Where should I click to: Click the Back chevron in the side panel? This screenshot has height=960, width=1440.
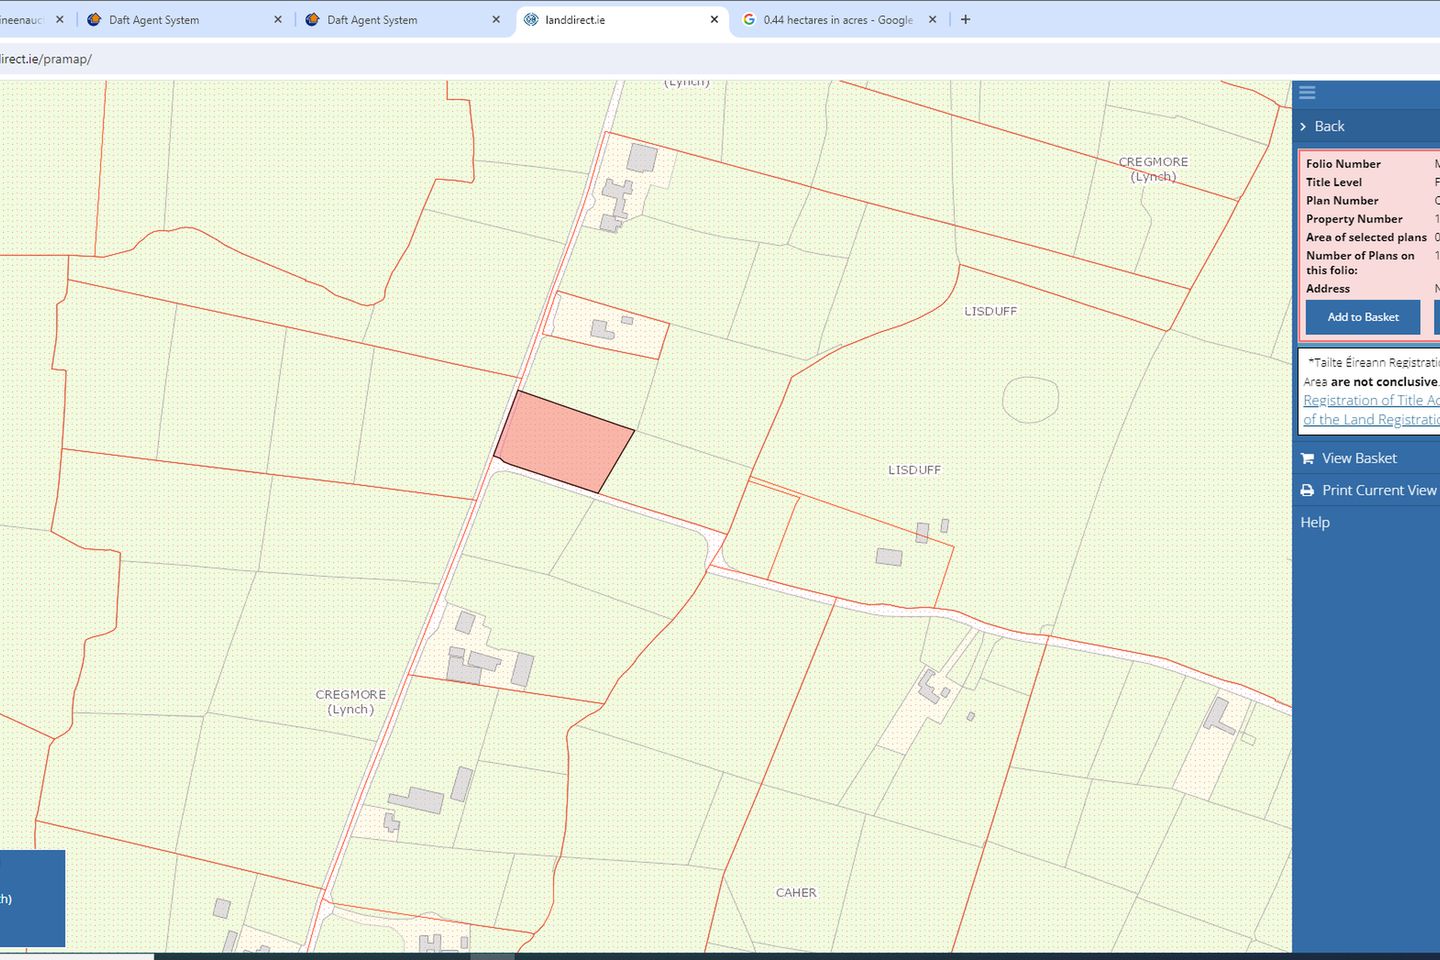[1304, 126]
